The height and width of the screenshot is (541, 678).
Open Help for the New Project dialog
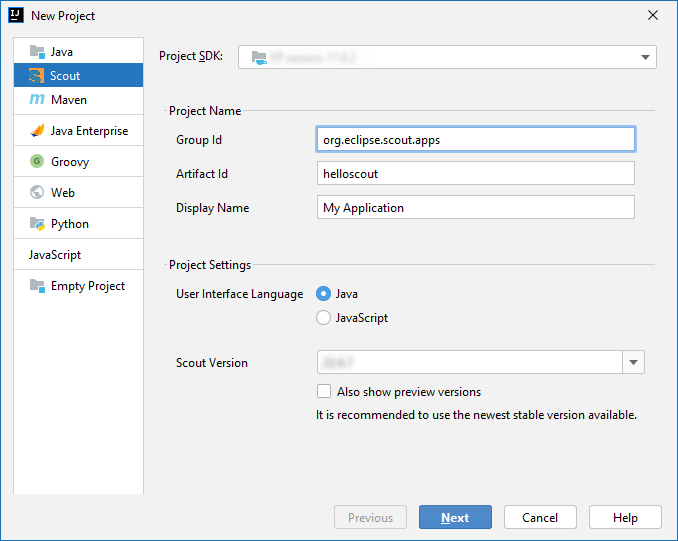tap(625, 517)
